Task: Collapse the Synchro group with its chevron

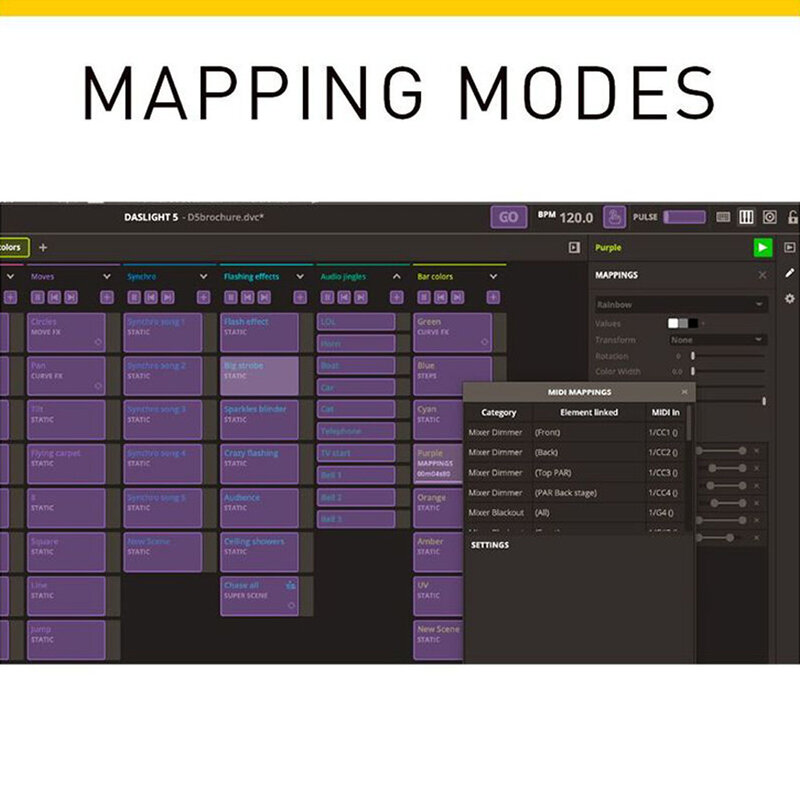Action: tap(201, 274)
